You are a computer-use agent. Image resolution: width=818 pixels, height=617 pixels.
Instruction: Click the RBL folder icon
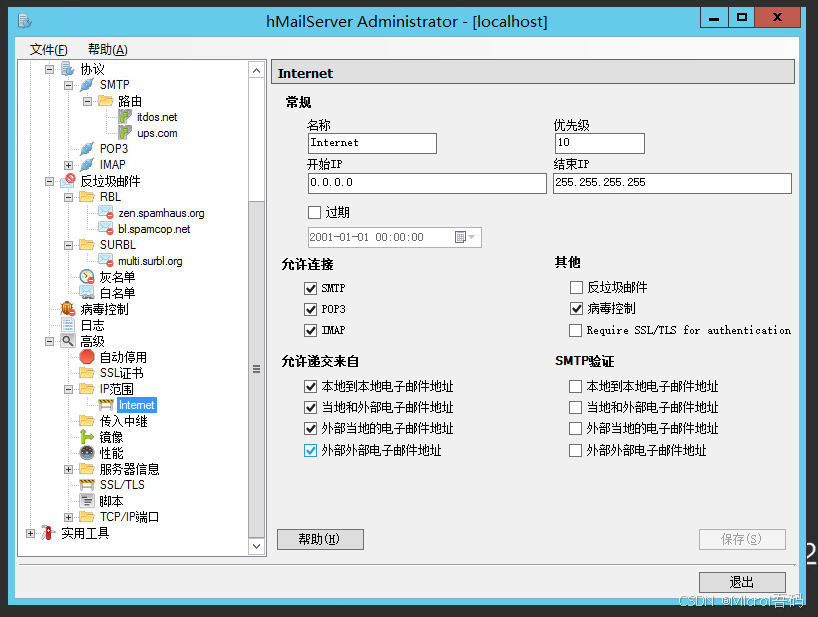(87, 197)
